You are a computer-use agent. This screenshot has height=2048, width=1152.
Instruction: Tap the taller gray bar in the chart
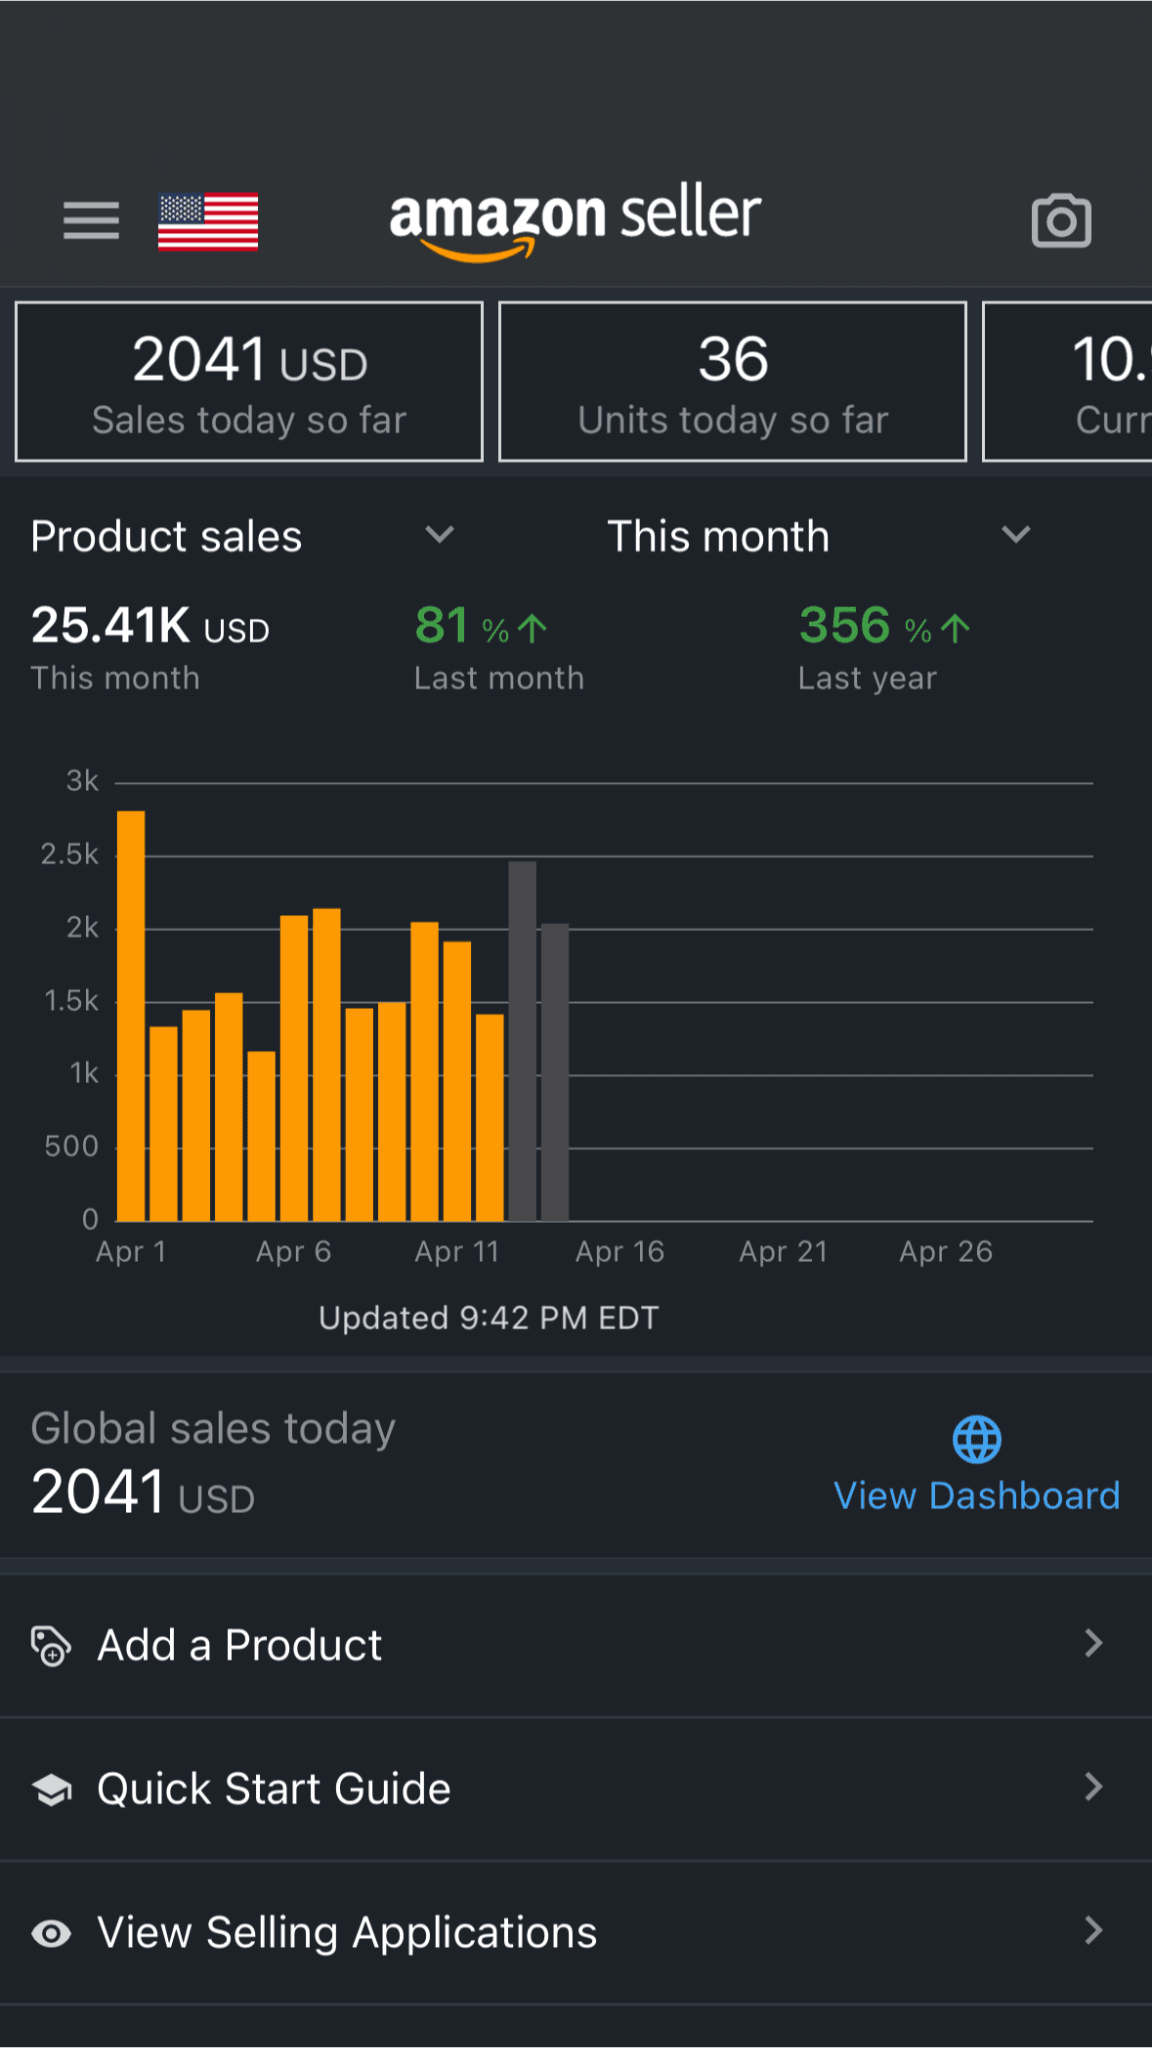tap(522, 1040)
